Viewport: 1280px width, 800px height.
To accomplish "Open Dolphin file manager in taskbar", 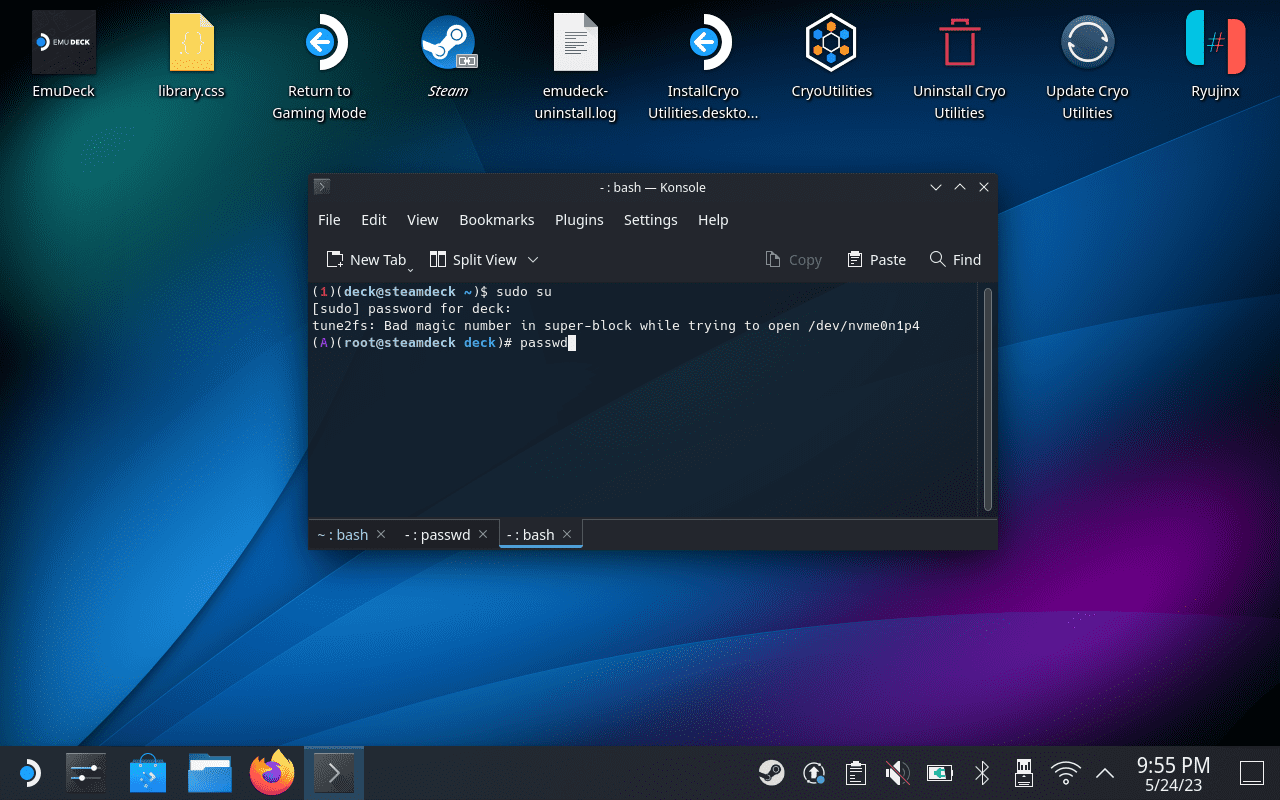I will (210, 773).
